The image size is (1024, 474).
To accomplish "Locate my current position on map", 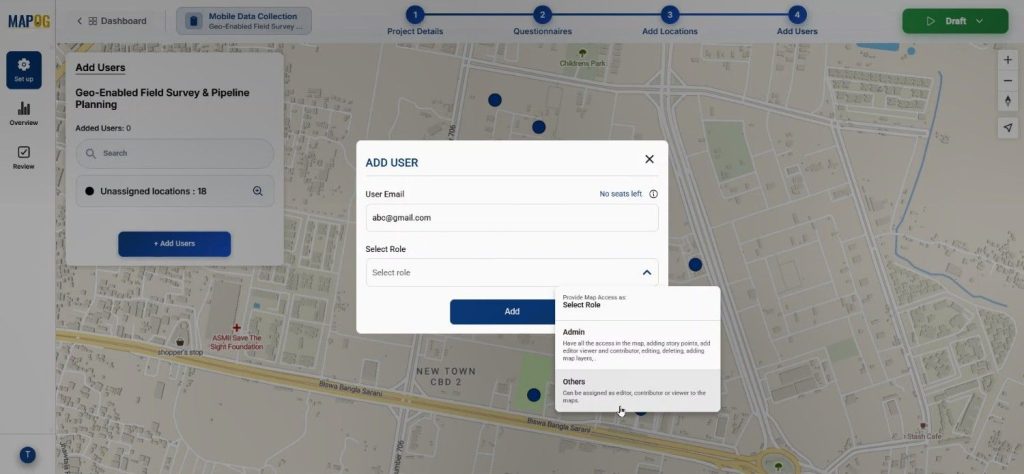I will [x=1007, y=127].
